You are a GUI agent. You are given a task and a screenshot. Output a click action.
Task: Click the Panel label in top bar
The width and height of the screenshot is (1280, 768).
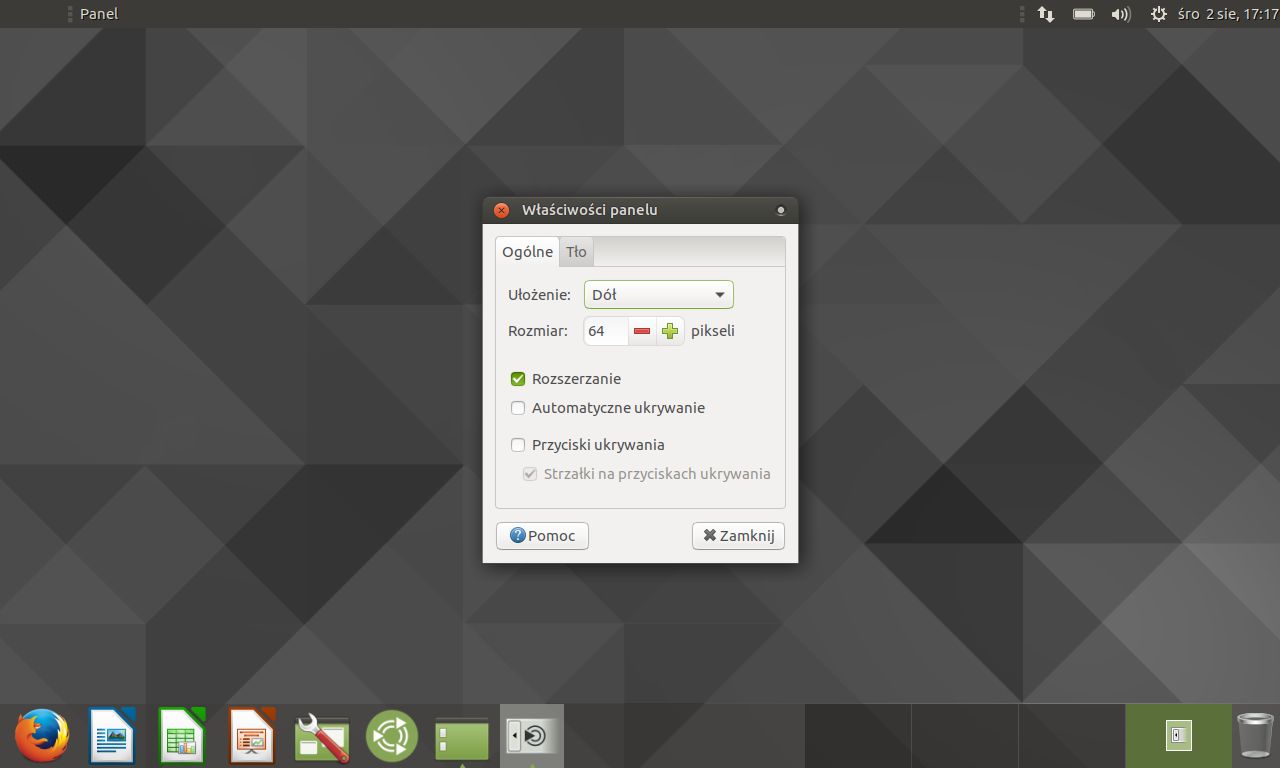(99, 14)
